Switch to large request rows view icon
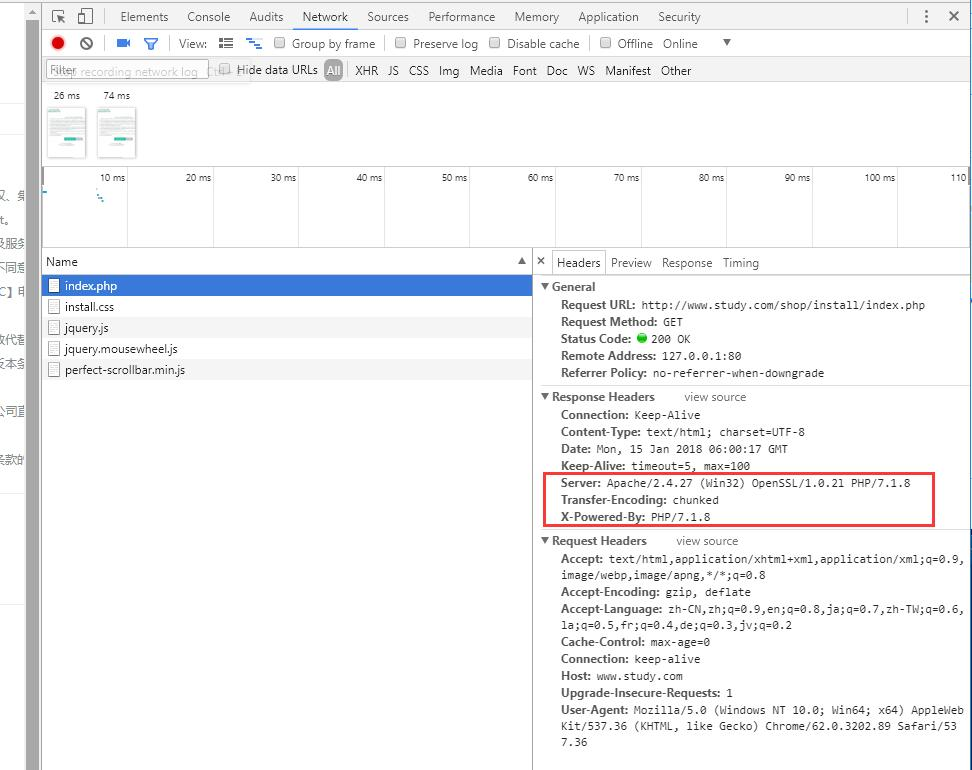972x770 pixels. coord(226,43)
